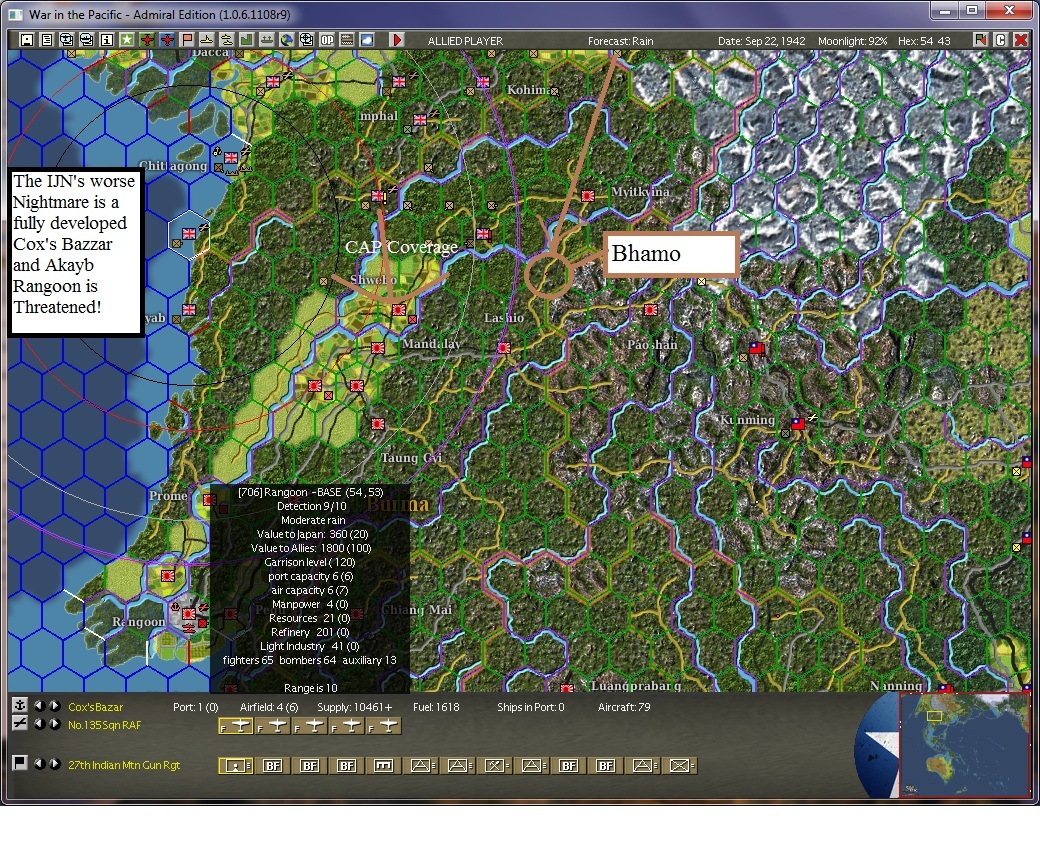
Task: Click the 'Aircraft: 79' readout
Action: (624, 707)
